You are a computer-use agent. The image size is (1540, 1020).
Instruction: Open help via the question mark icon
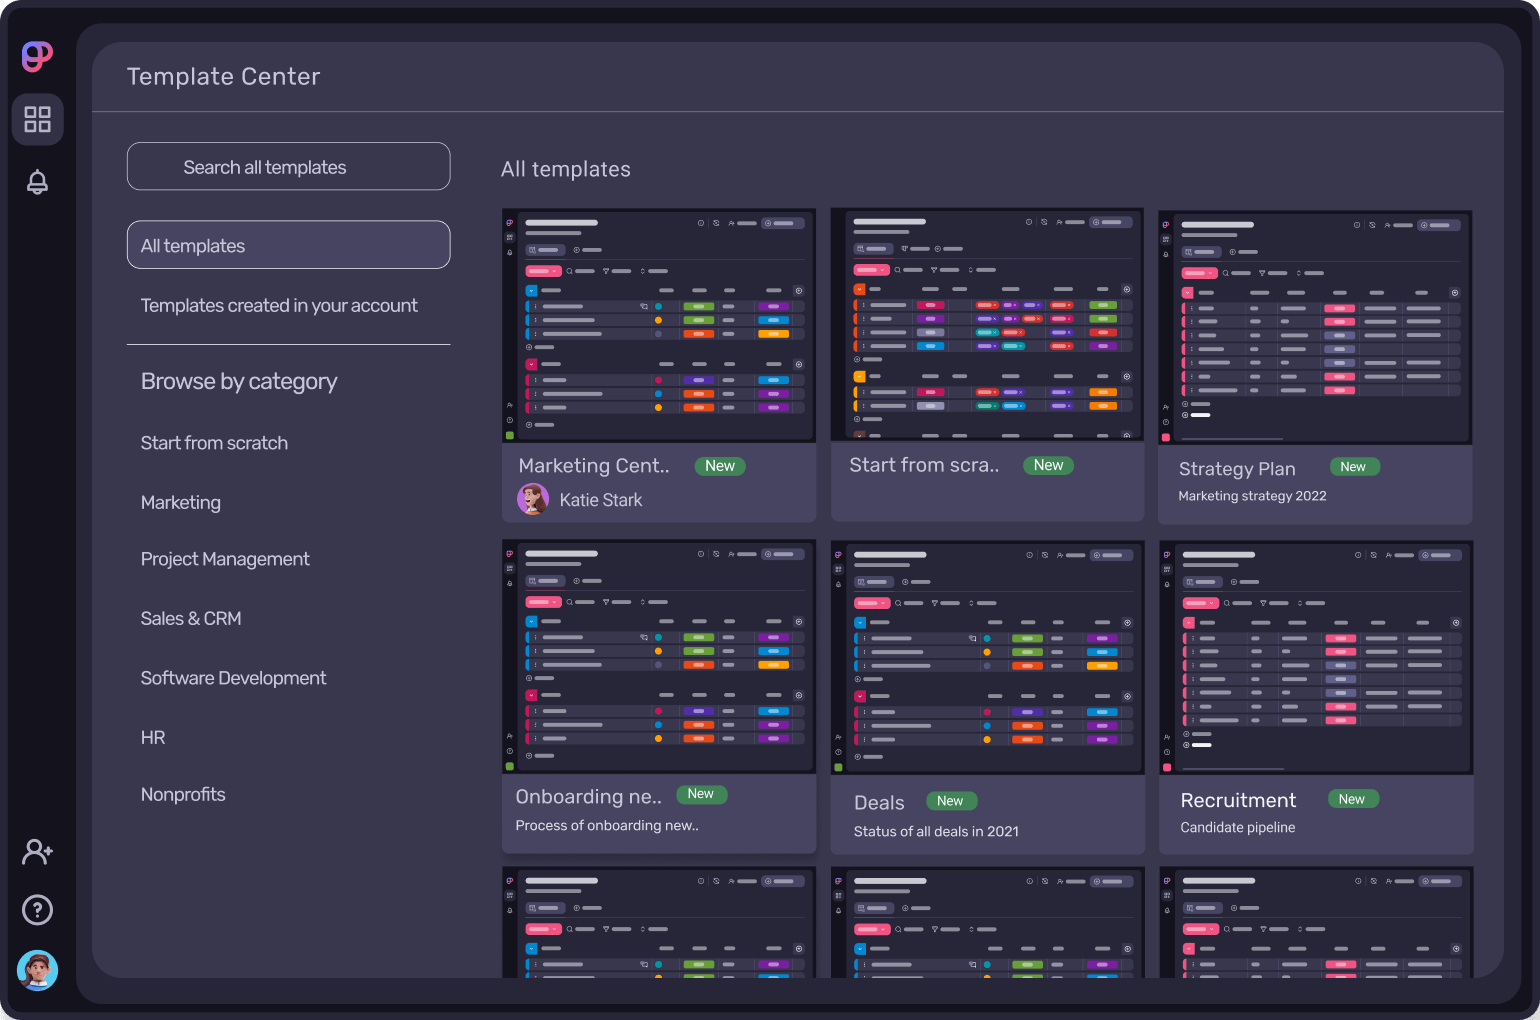(37, 910)
